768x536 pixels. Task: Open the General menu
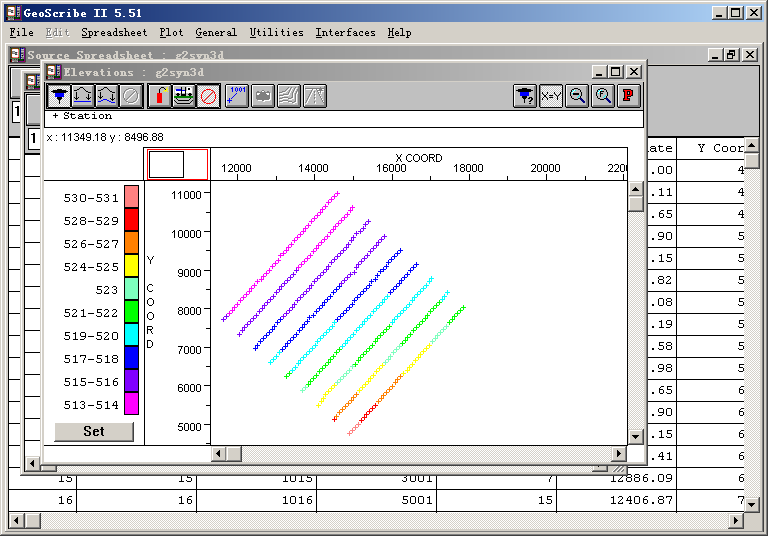[x=216, y=32]
